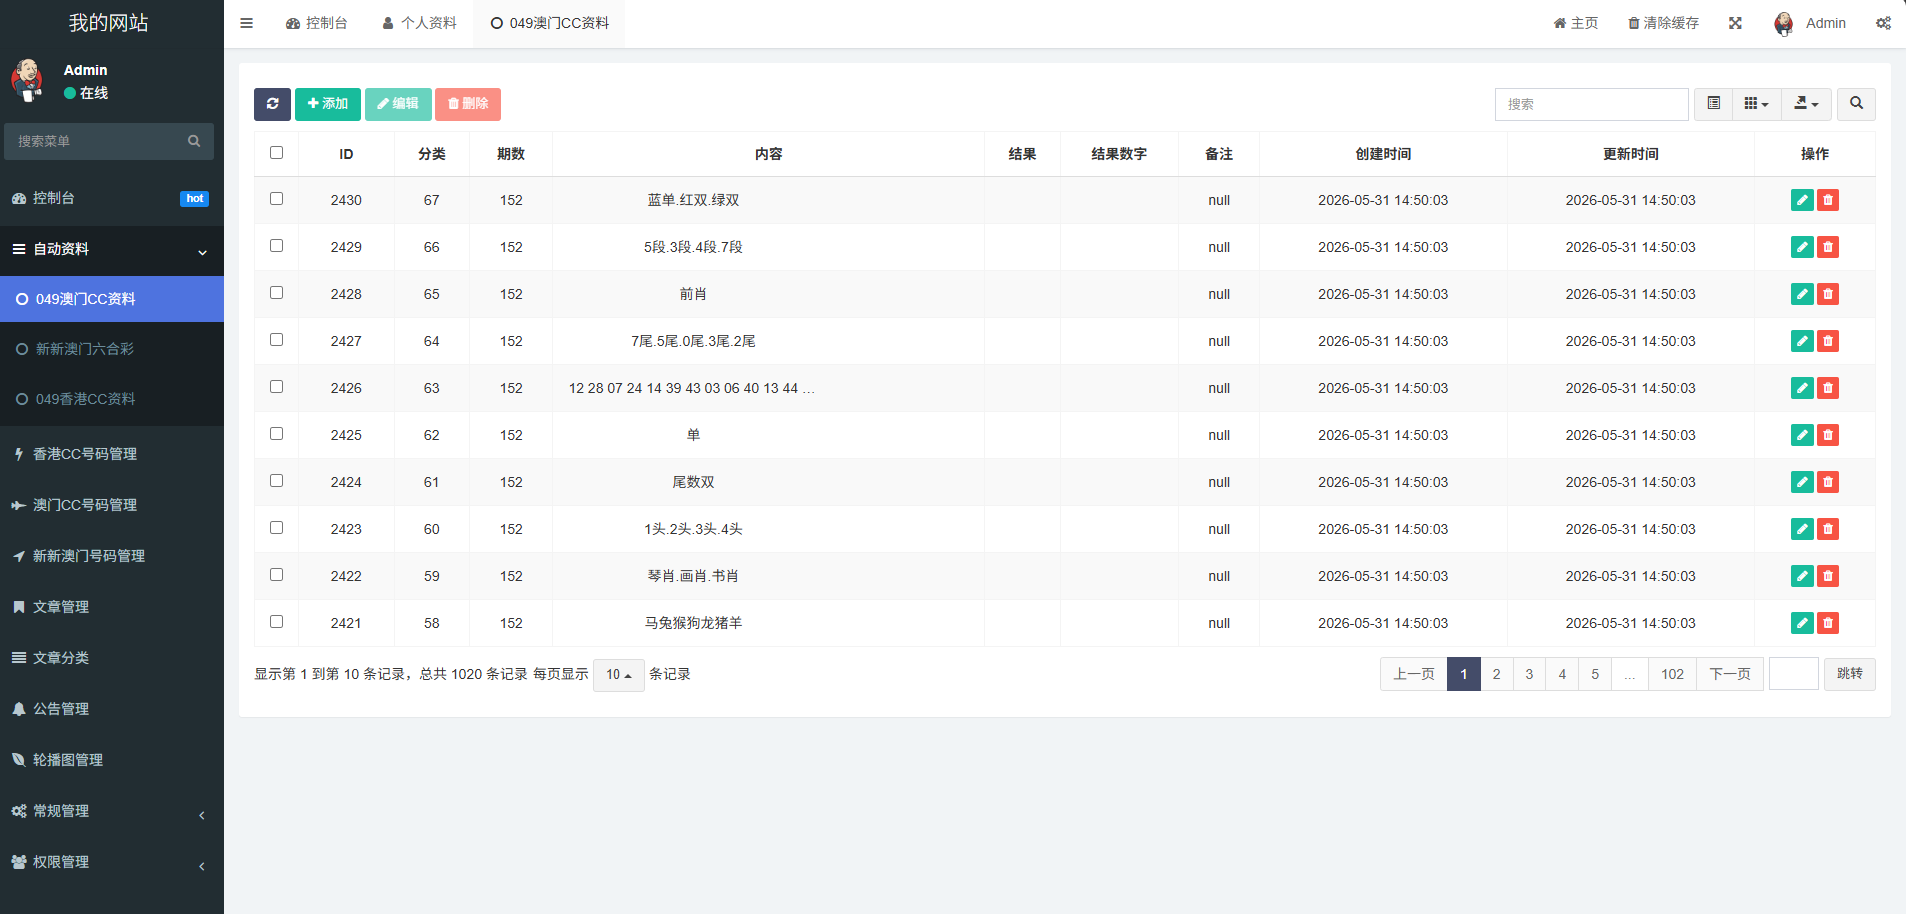This screenshot has height=914, width=1906.
Task: Focus the table 搜索 search field
Action: tap(1592, 104)
